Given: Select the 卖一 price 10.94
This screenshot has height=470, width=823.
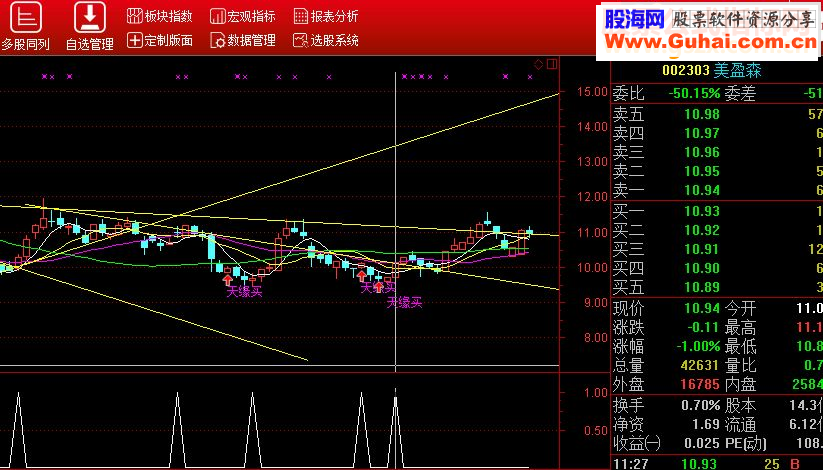Looking at the screenshot, I should coord(702,190).
